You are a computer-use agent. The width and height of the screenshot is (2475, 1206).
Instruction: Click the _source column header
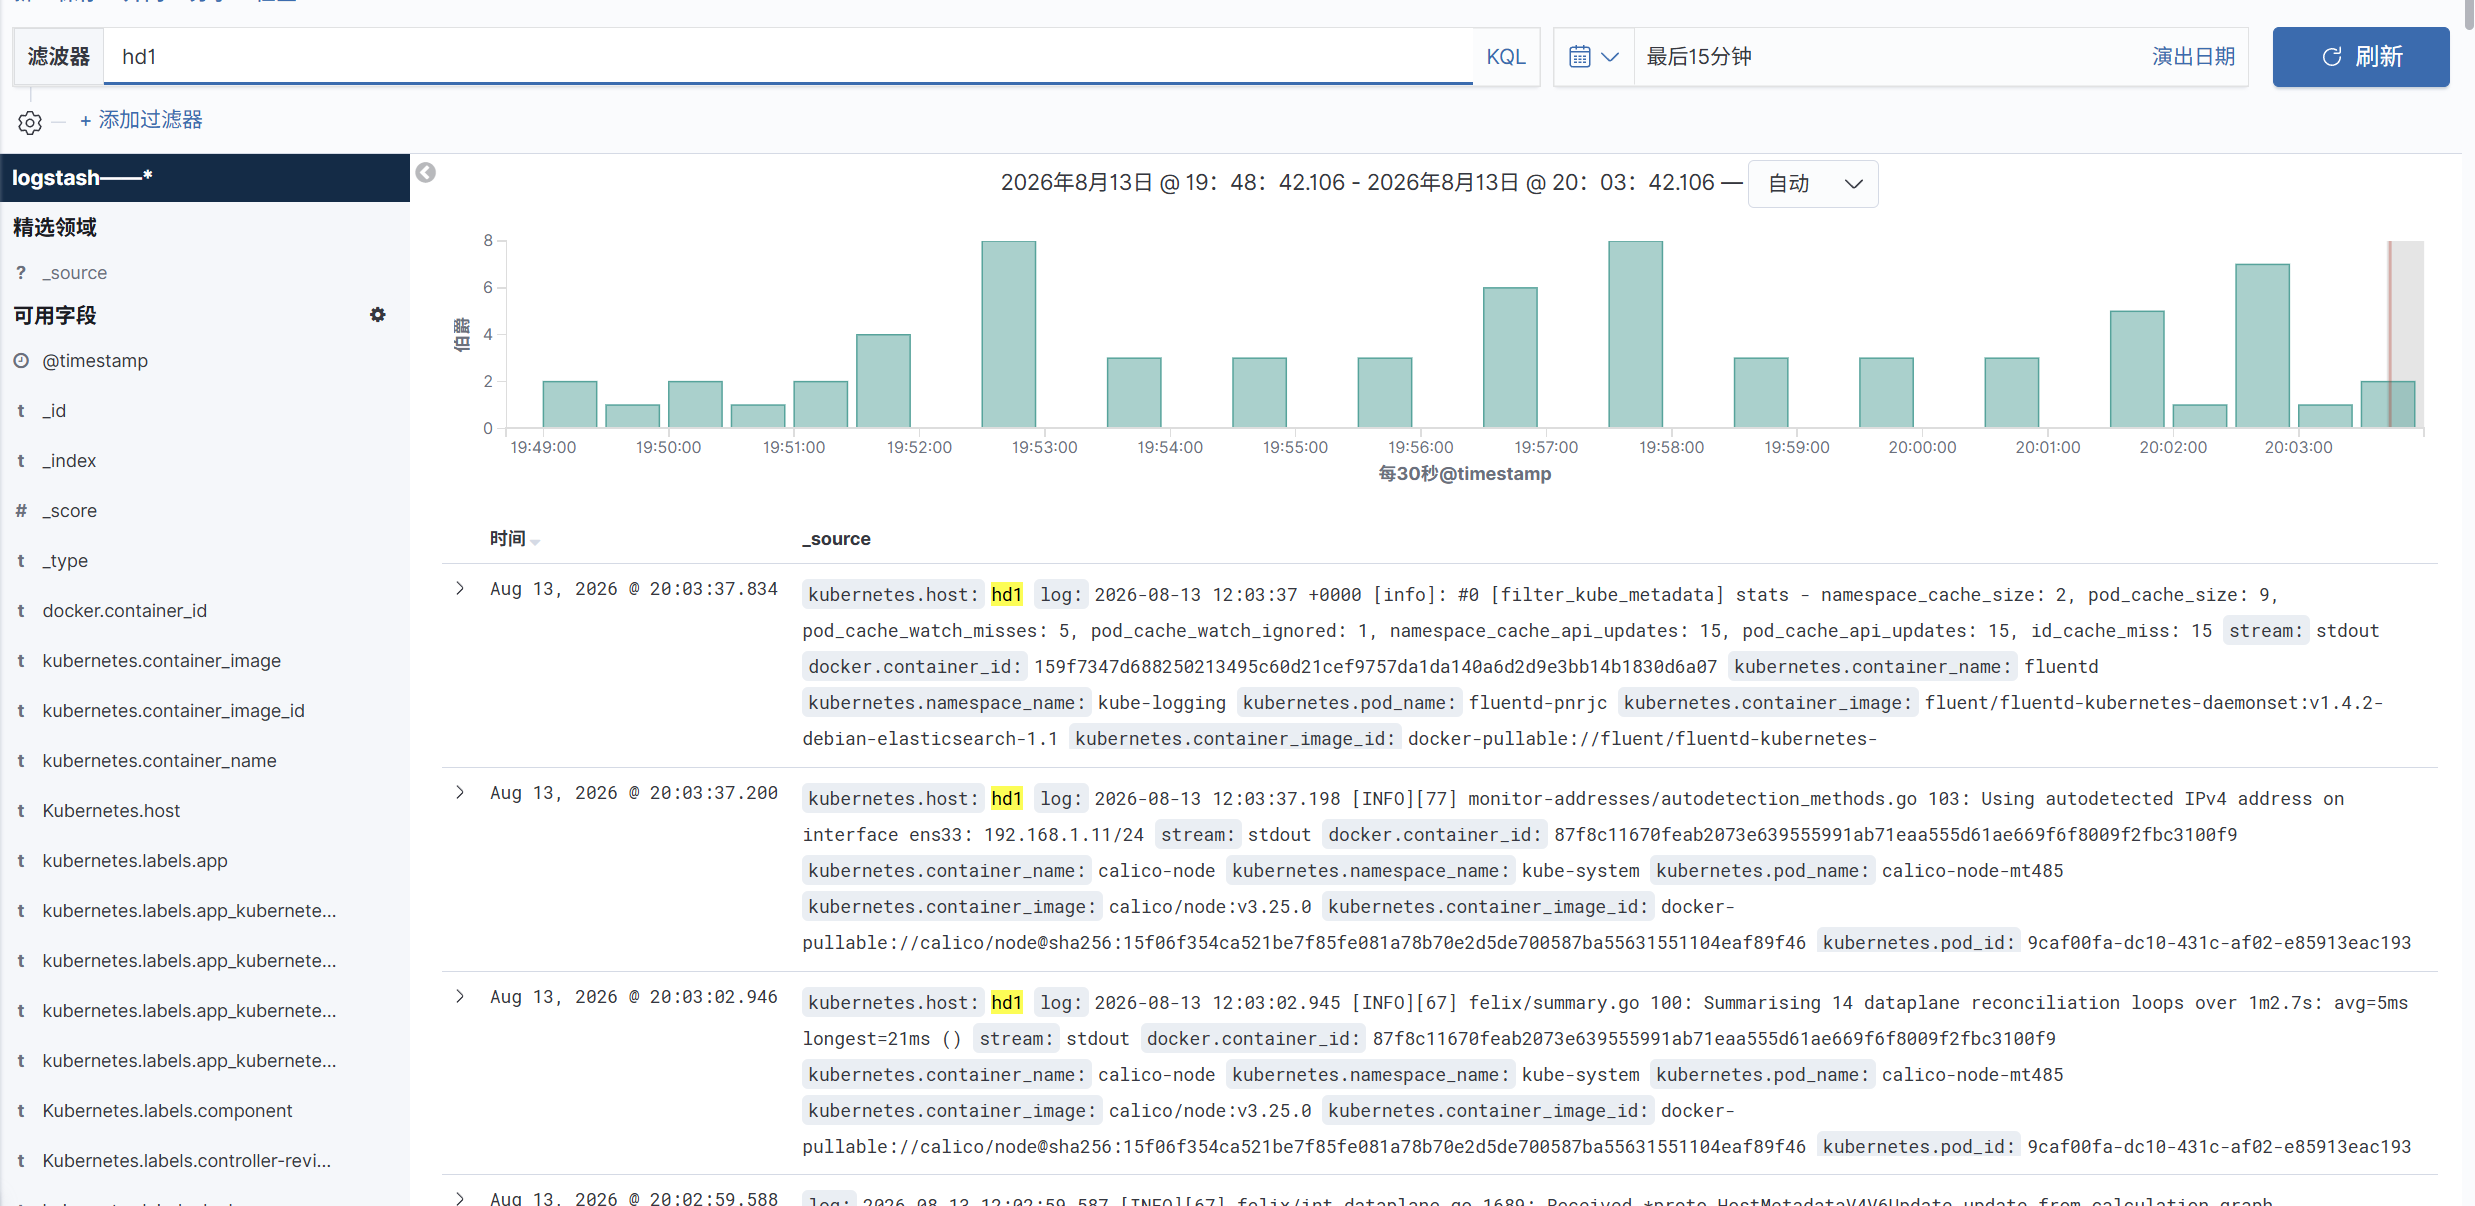pos(836,539)
